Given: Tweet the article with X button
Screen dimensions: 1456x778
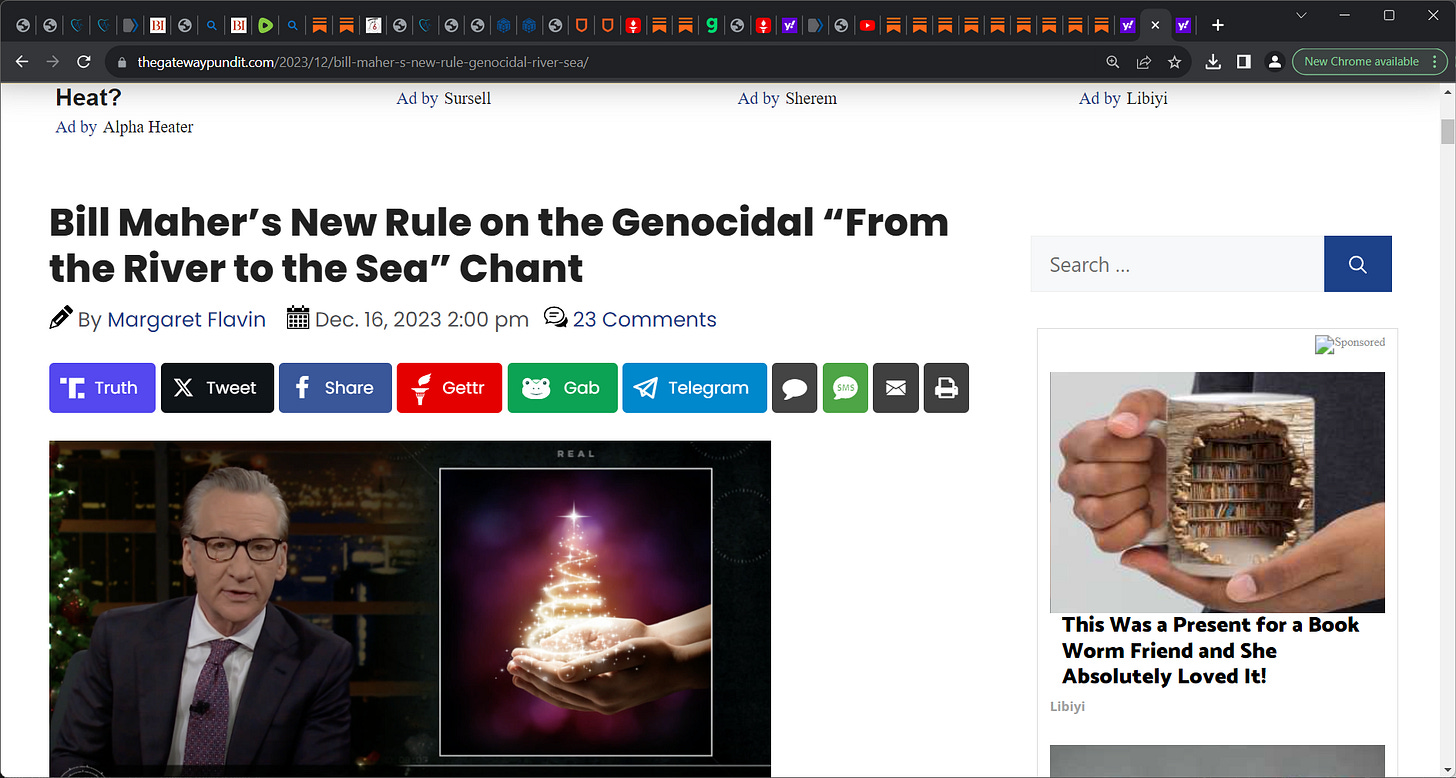Looking at the screenshot, I should point(217,388).
